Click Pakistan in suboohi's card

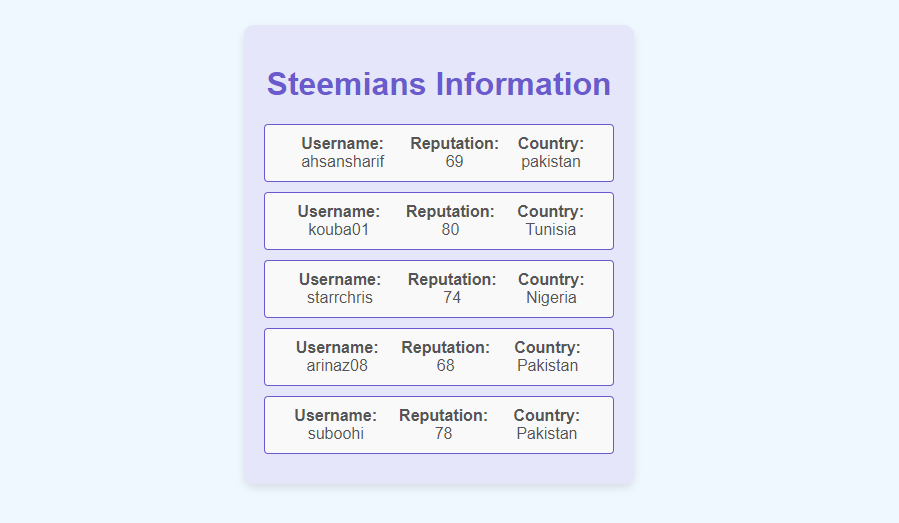coord(547,434)
